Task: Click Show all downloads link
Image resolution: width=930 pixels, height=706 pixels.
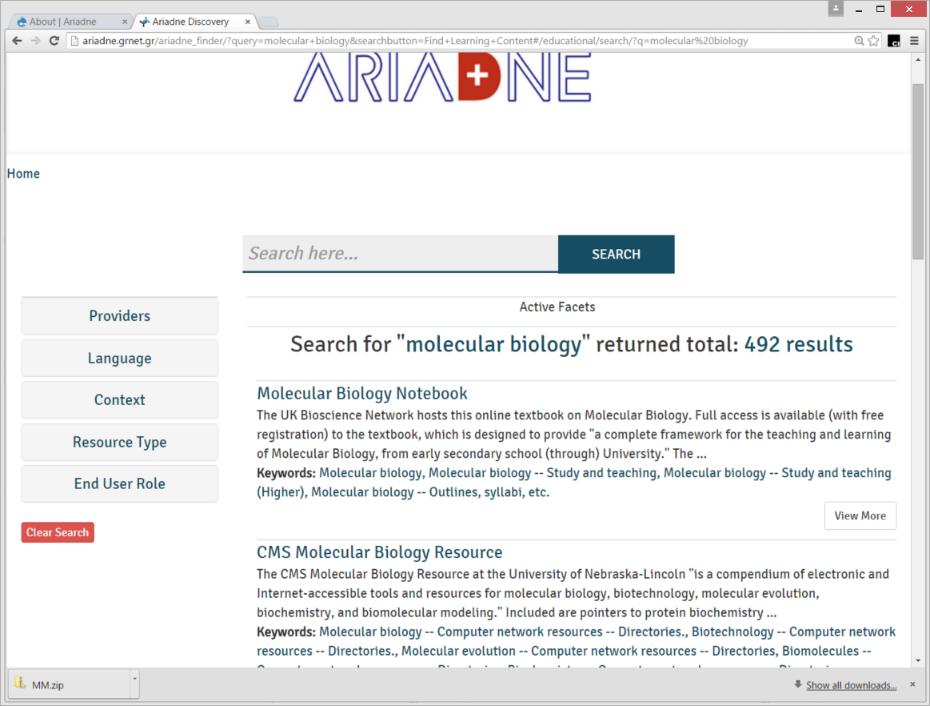Action: [851, 685]
